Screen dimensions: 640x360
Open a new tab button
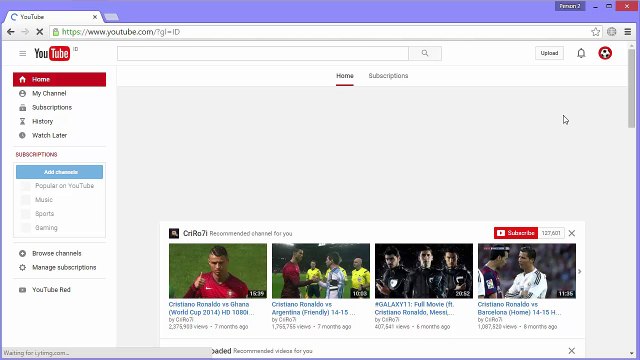point(111,17)
